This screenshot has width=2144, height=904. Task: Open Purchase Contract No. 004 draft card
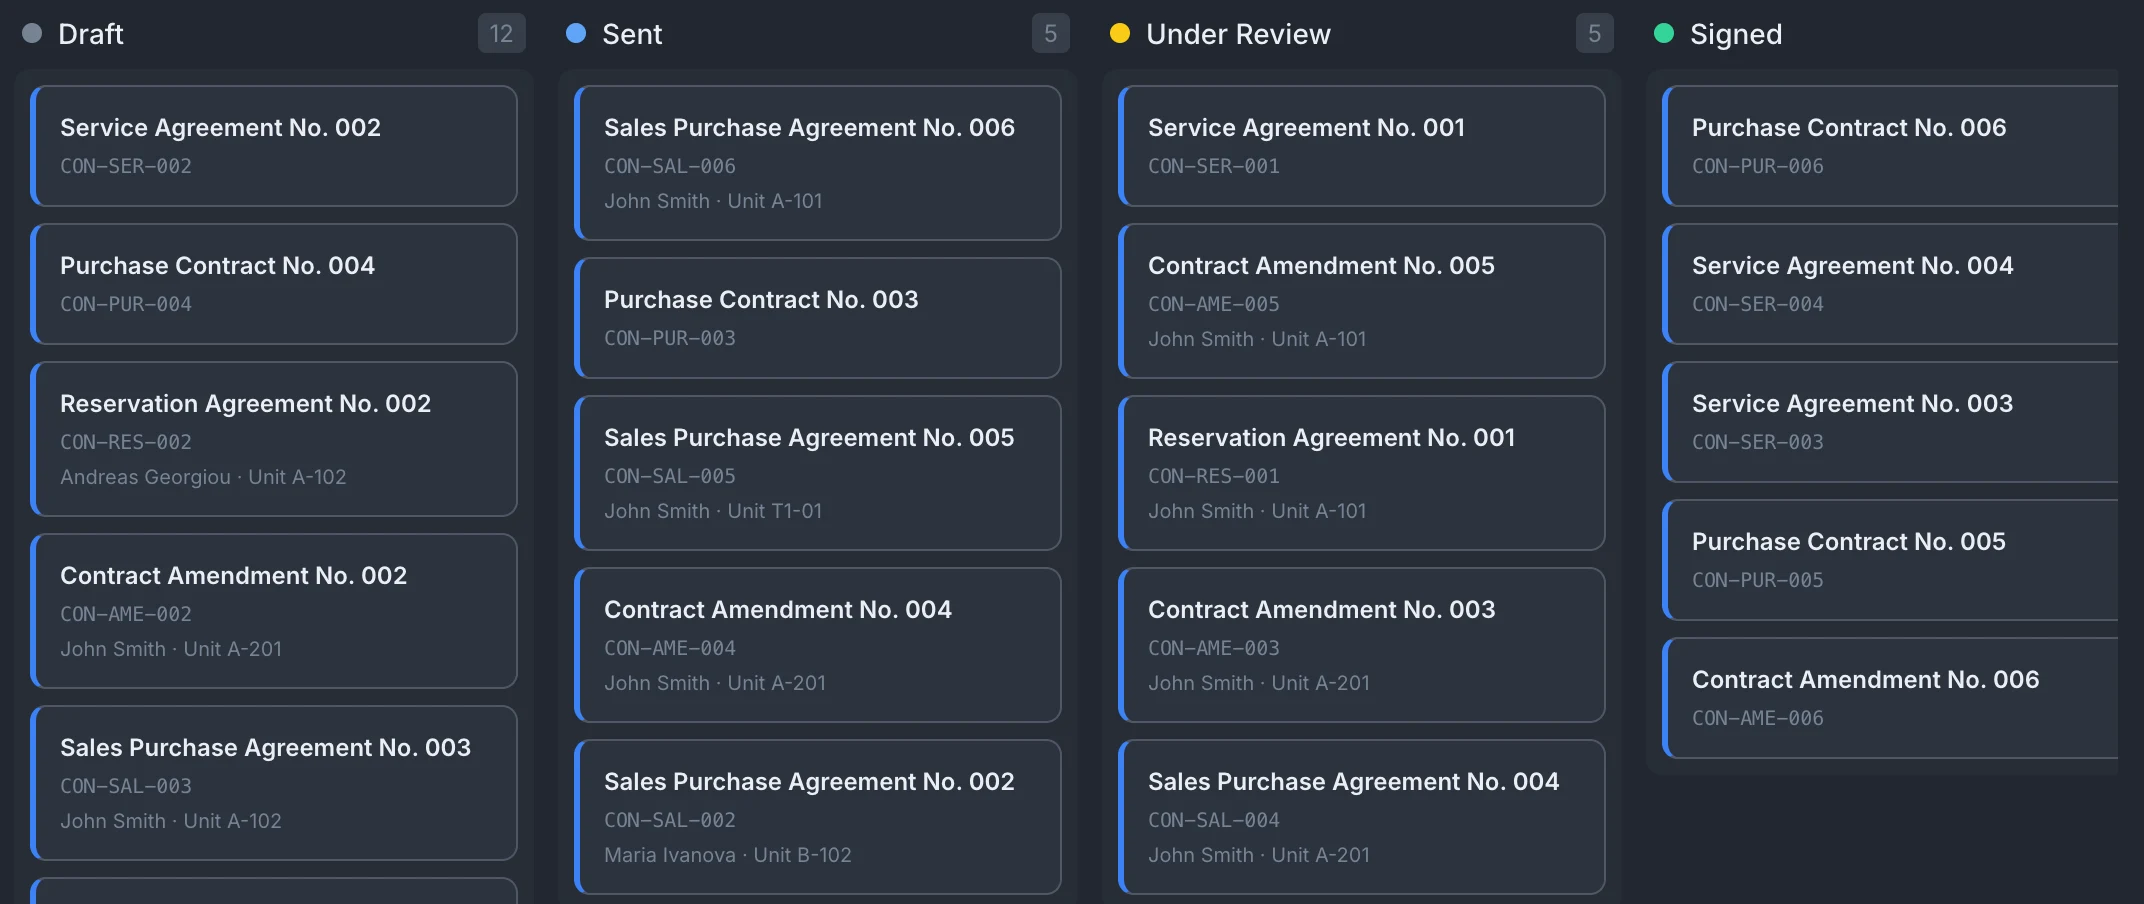tap(274, 284)
